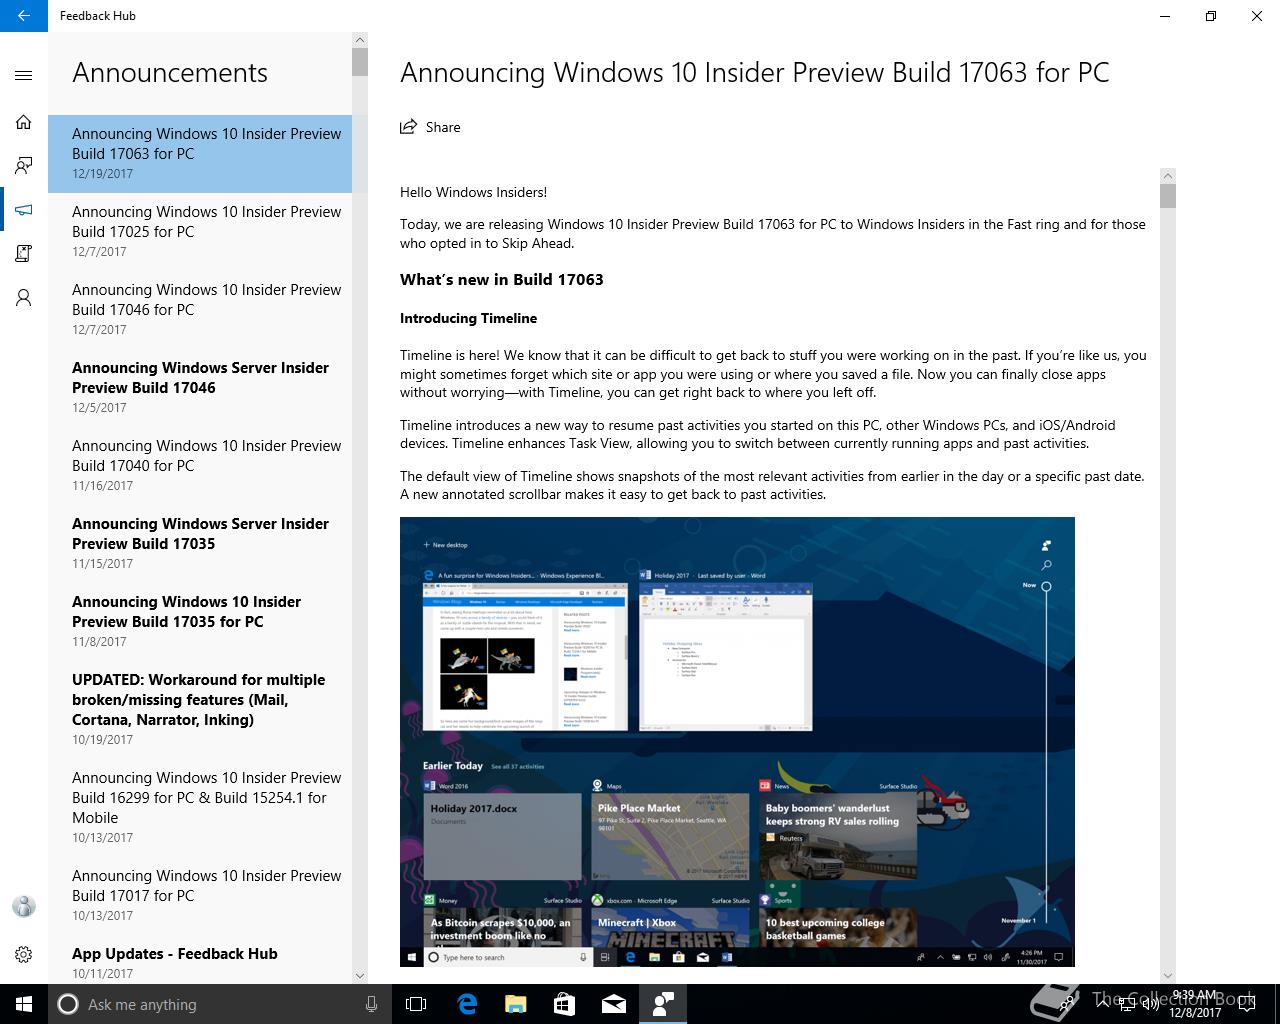Open UPDATED Workaround for broken features announcement

(x=200, y=709)
